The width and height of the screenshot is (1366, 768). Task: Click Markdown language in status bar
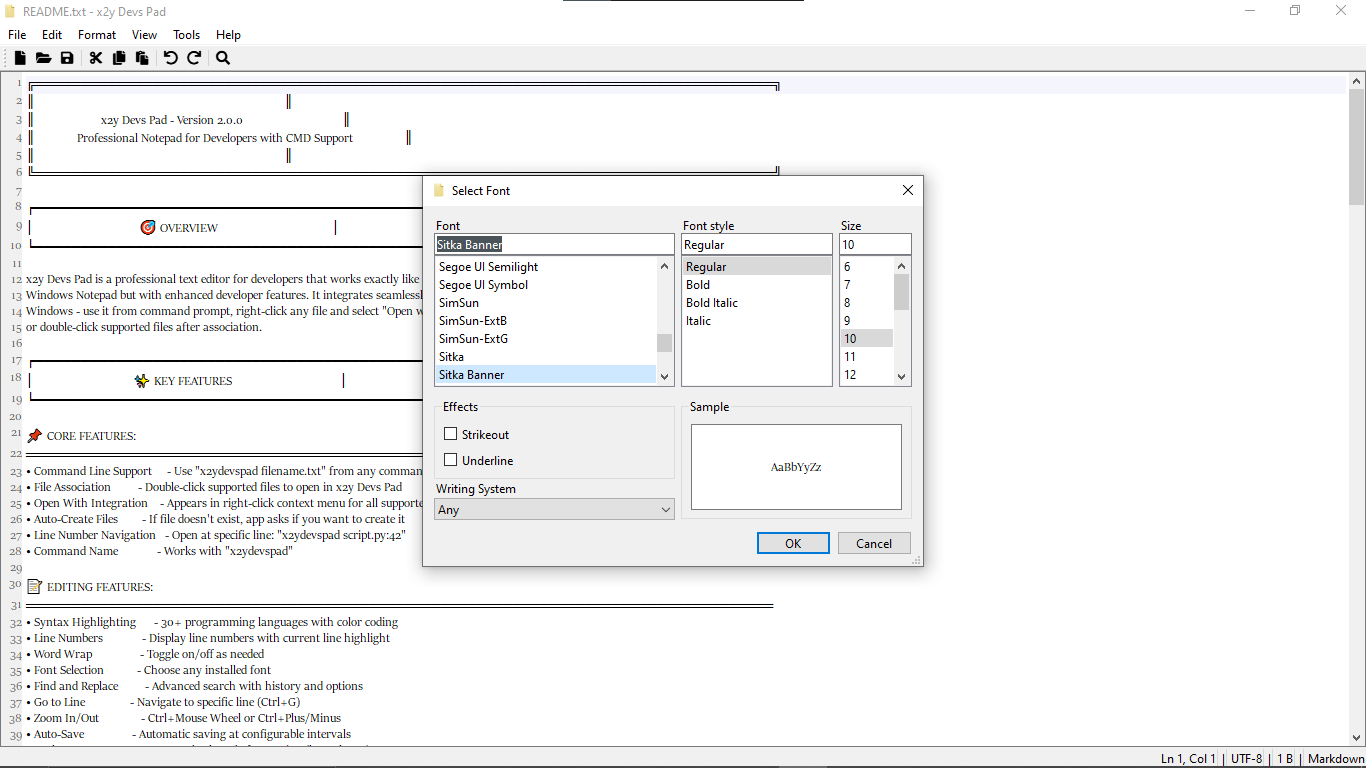tap(1335, 759)
